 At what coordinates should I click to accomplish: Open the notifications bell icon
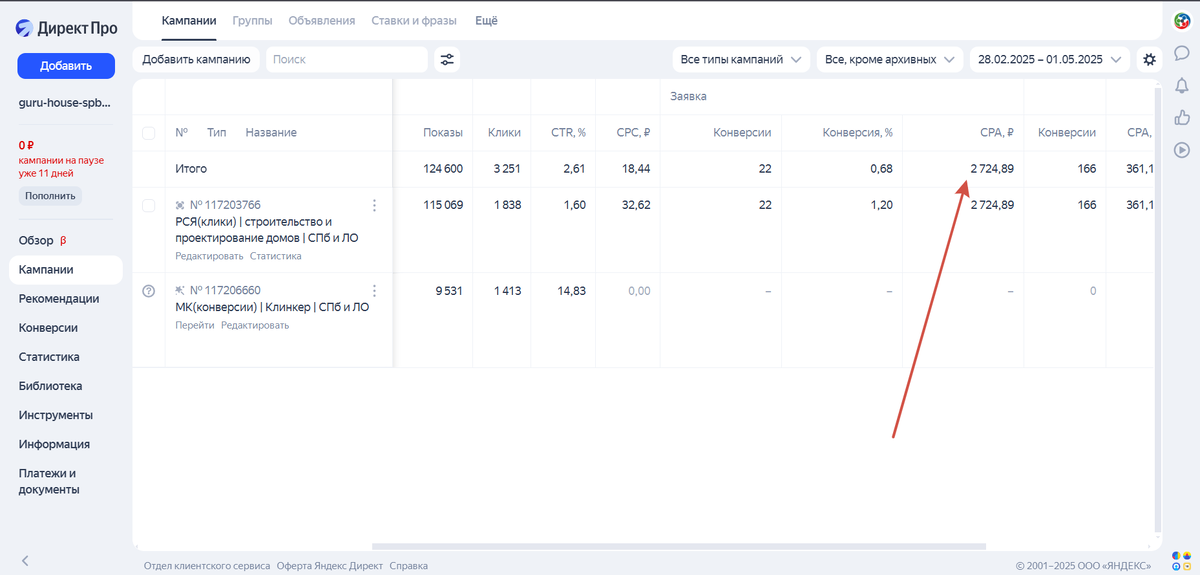tap(1181, 85)
